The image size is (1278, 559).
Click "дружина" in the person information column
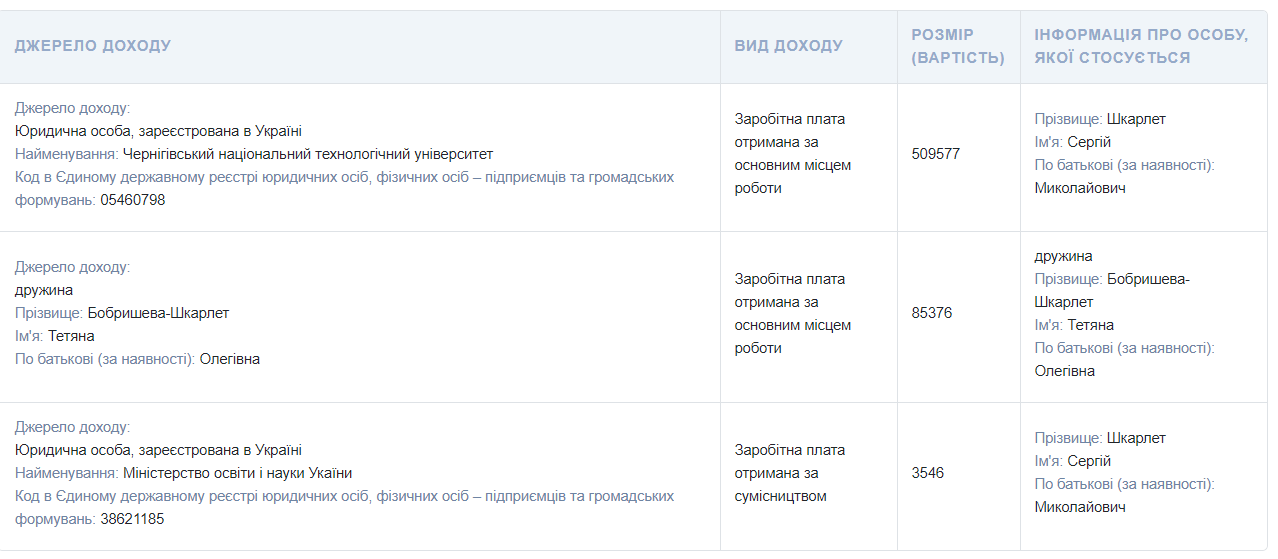(x=1063, y=256)
